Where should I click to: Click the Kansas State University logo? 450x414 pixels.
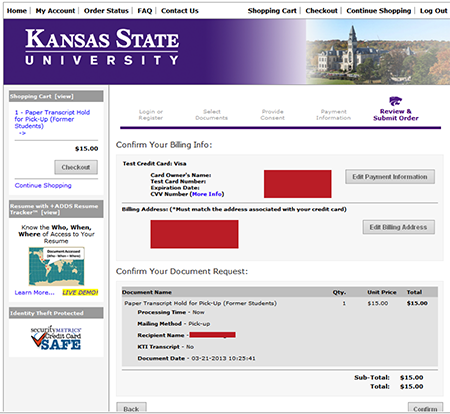click(102, 47)
